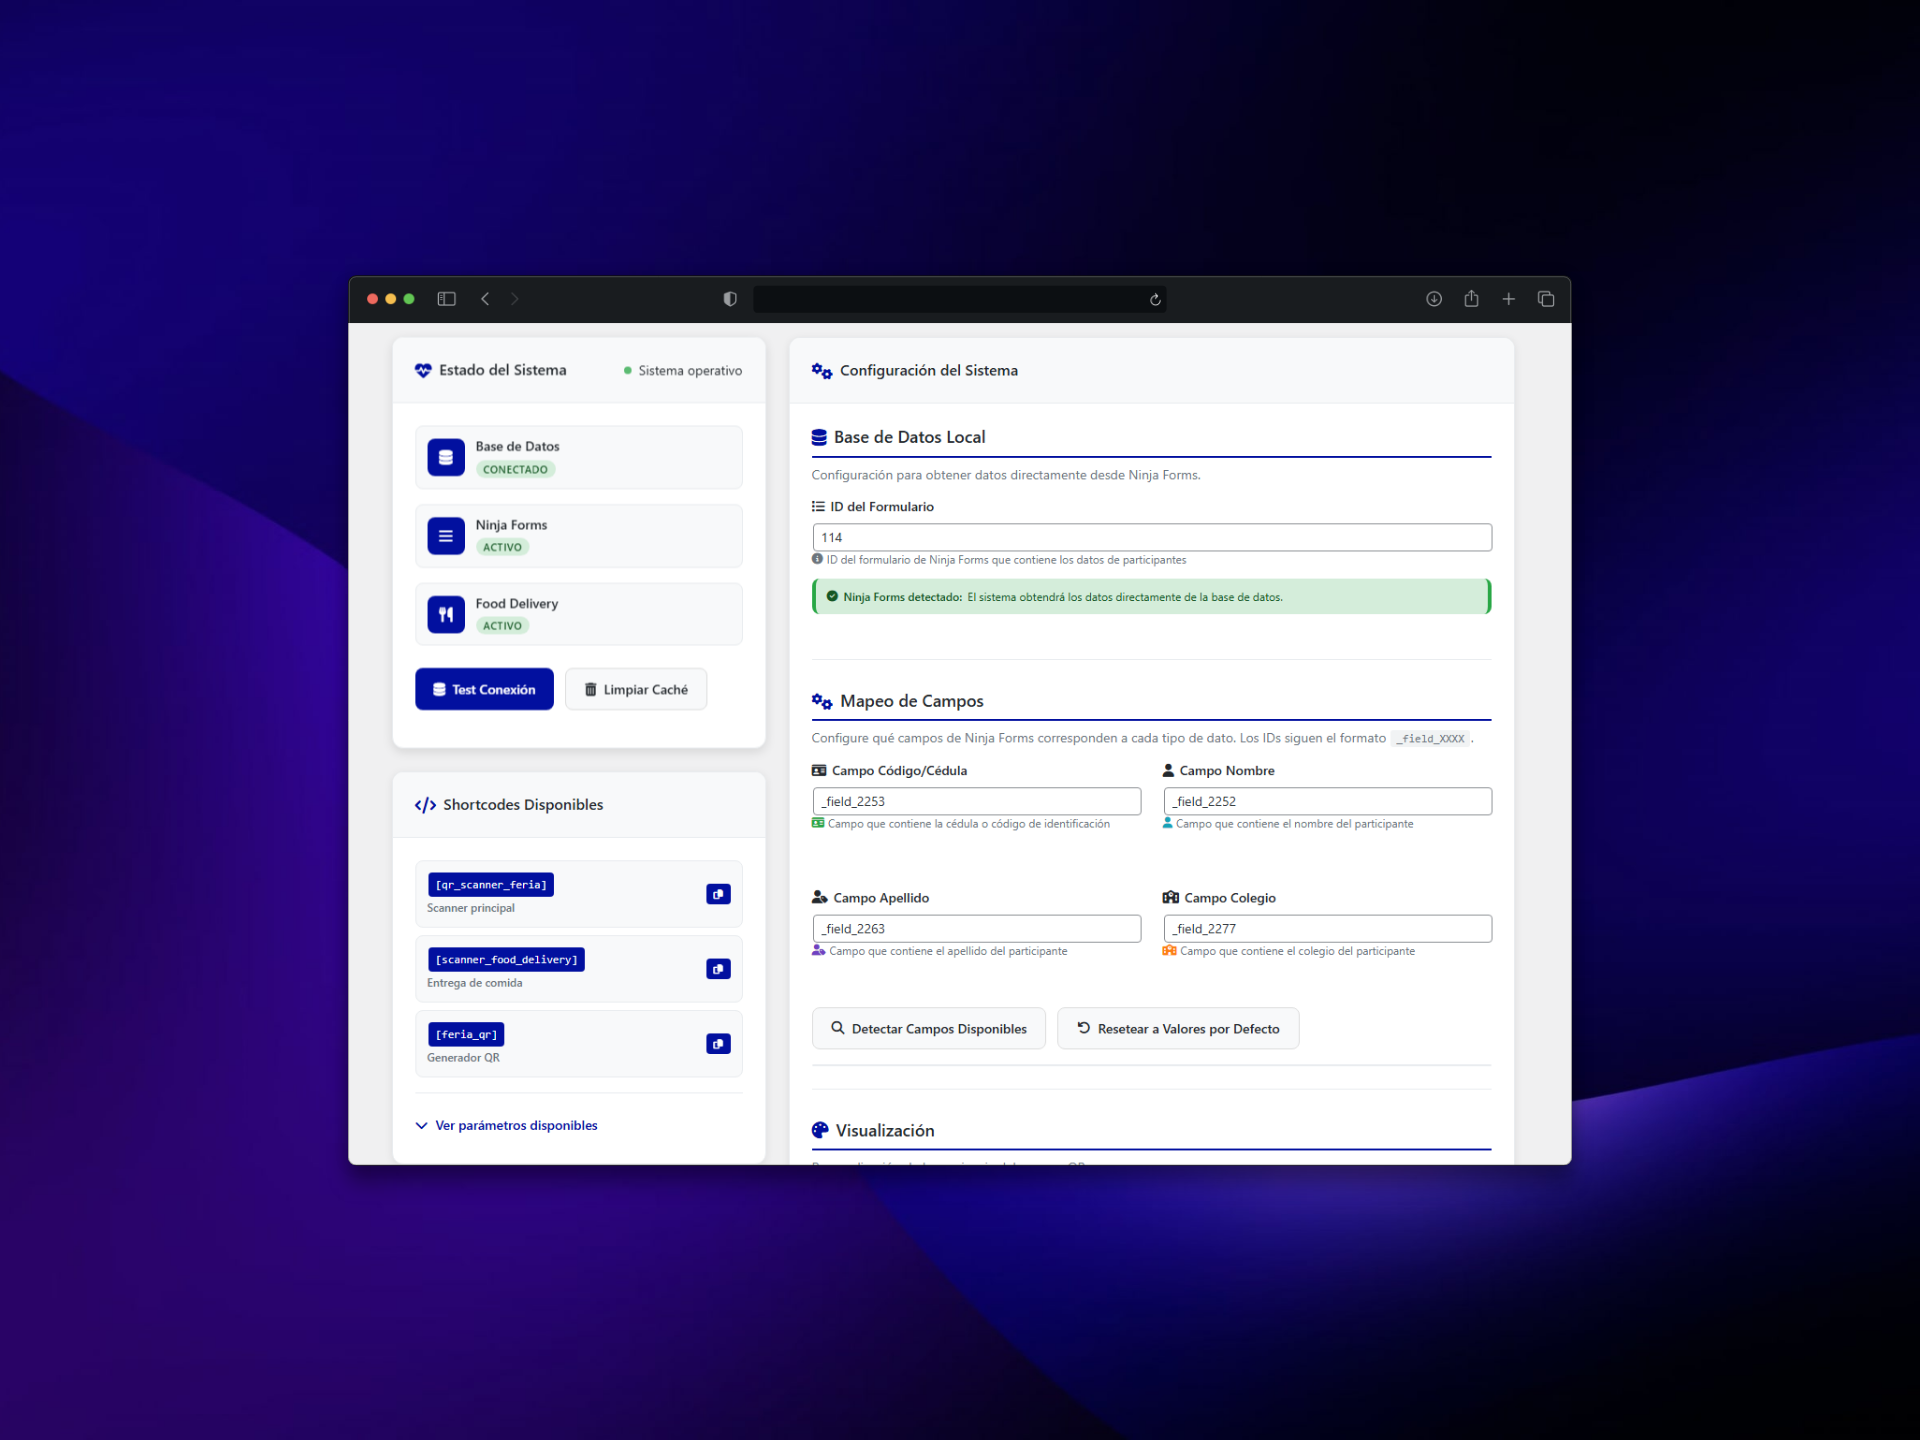This screenshot has height=1440, width=1920.
Task: Show the browser tab overview
Action: [1546, 299]
